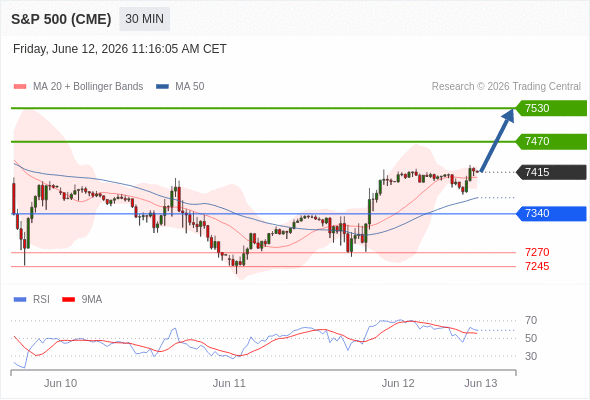Screen dimensions: 590x400
Task: Click the 7415 black current price tag
Action: (551, 172)
